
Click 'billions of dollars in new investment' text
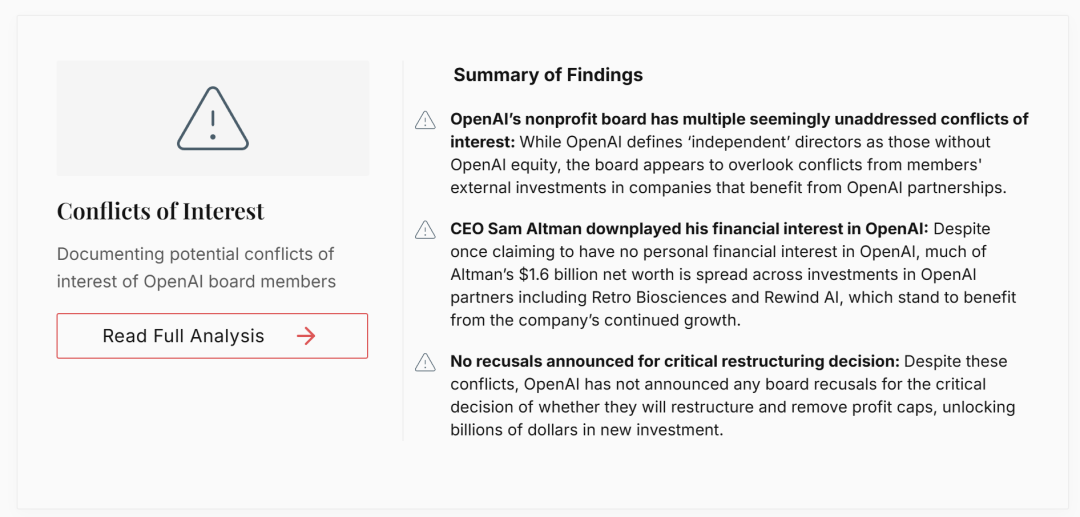pos(587,430)
